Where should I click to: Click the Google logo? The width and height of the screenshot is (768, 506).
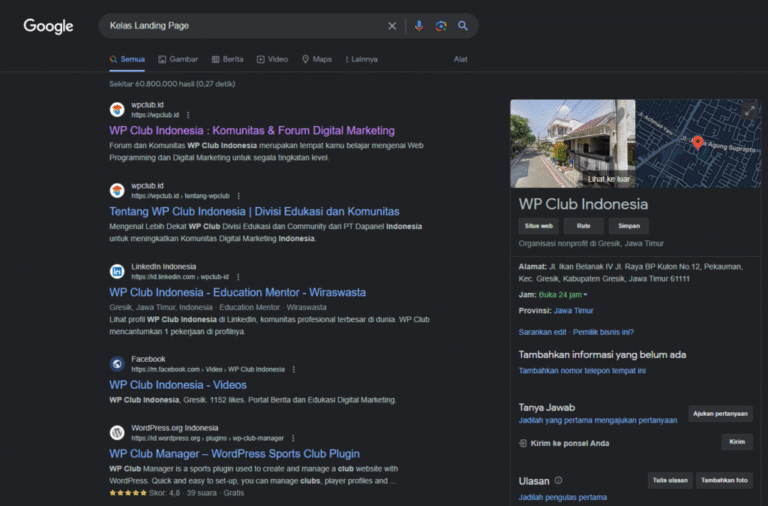click(48, 26)
